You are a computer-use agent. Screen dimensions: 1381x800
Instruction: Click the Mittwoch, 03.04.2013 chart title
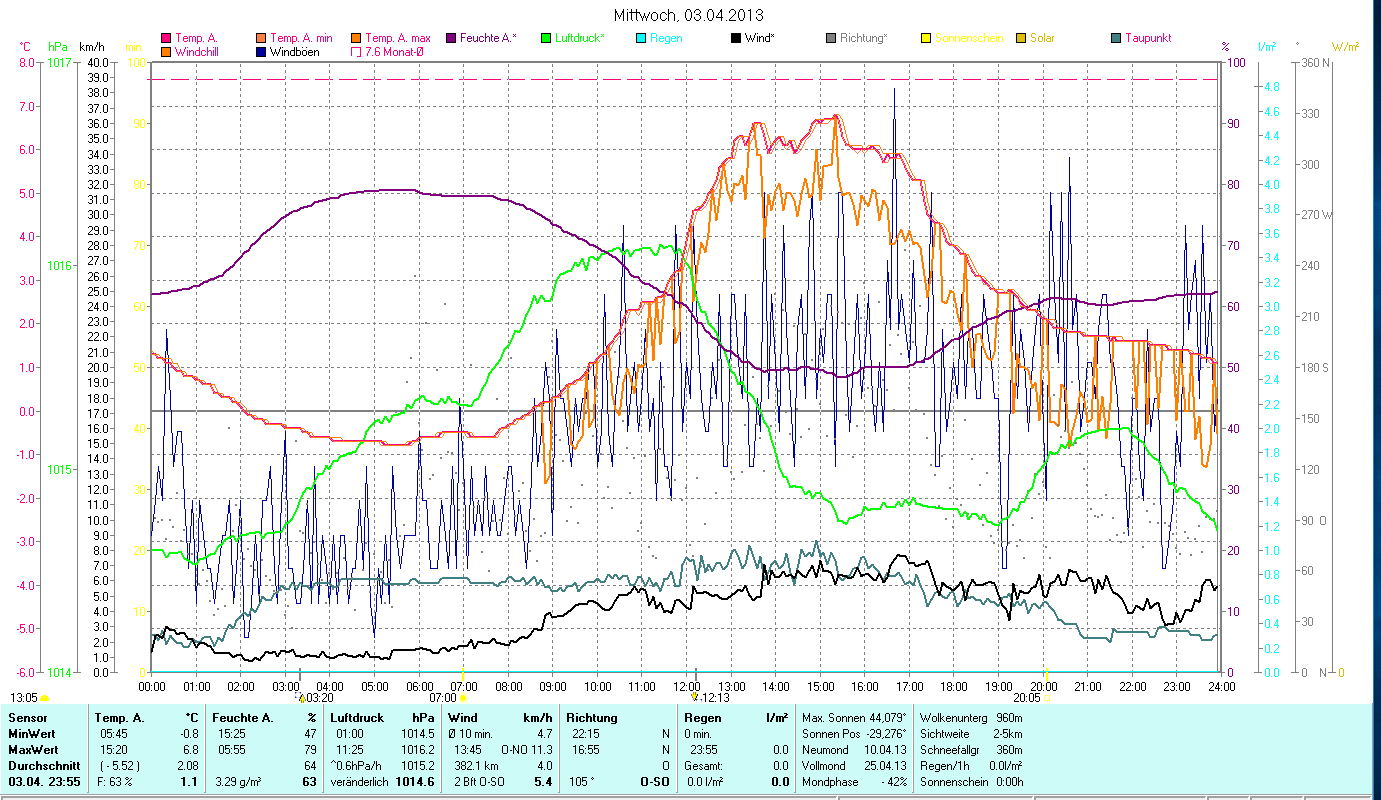pyautogui.click(x=689, y=16)
